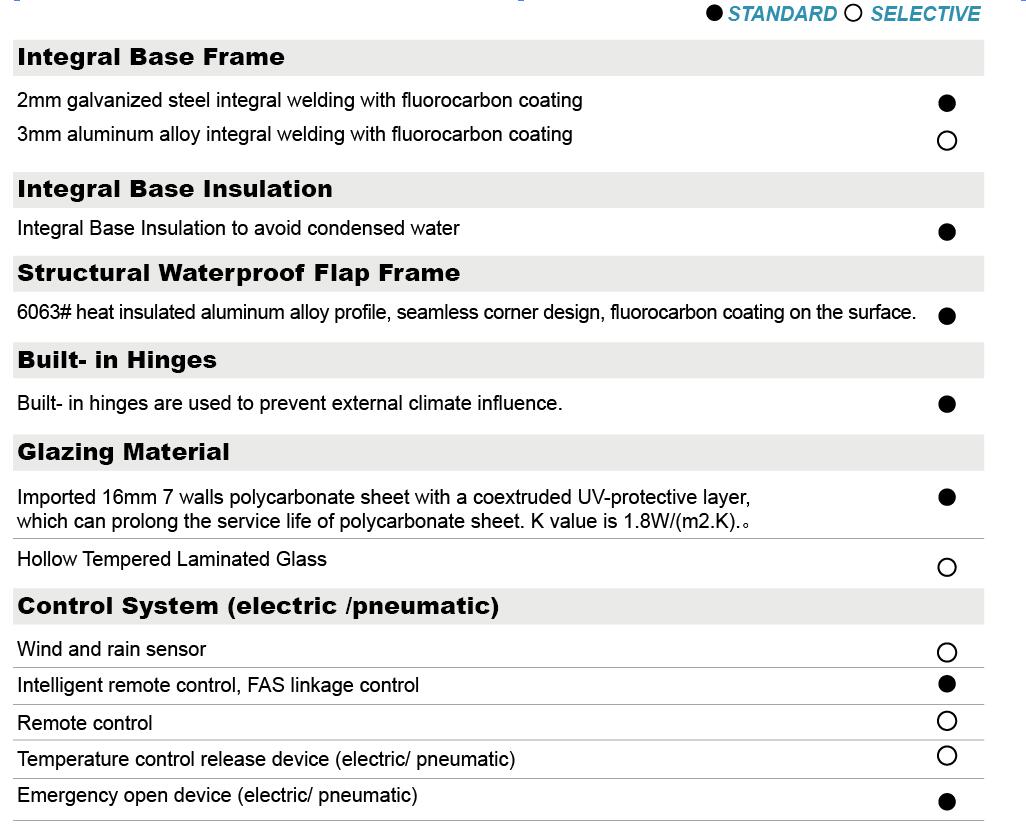Click the Emergency open device filled dot

click(947, 801)
